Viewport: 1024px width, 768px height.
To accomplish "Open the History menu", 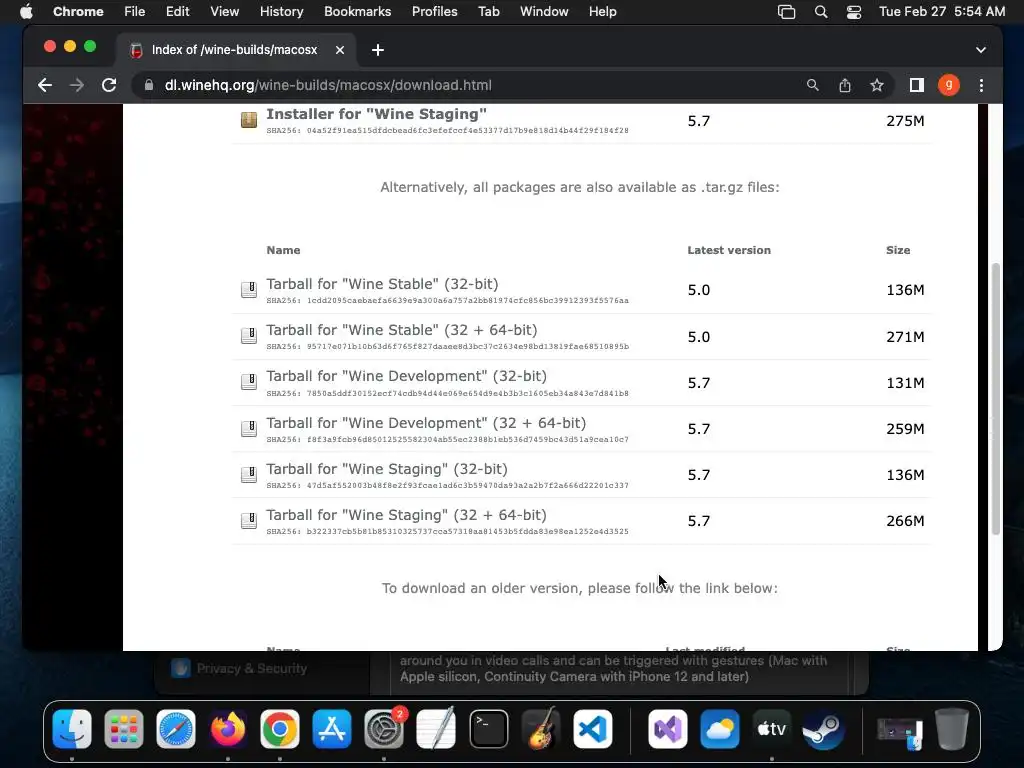I will 281,12.
